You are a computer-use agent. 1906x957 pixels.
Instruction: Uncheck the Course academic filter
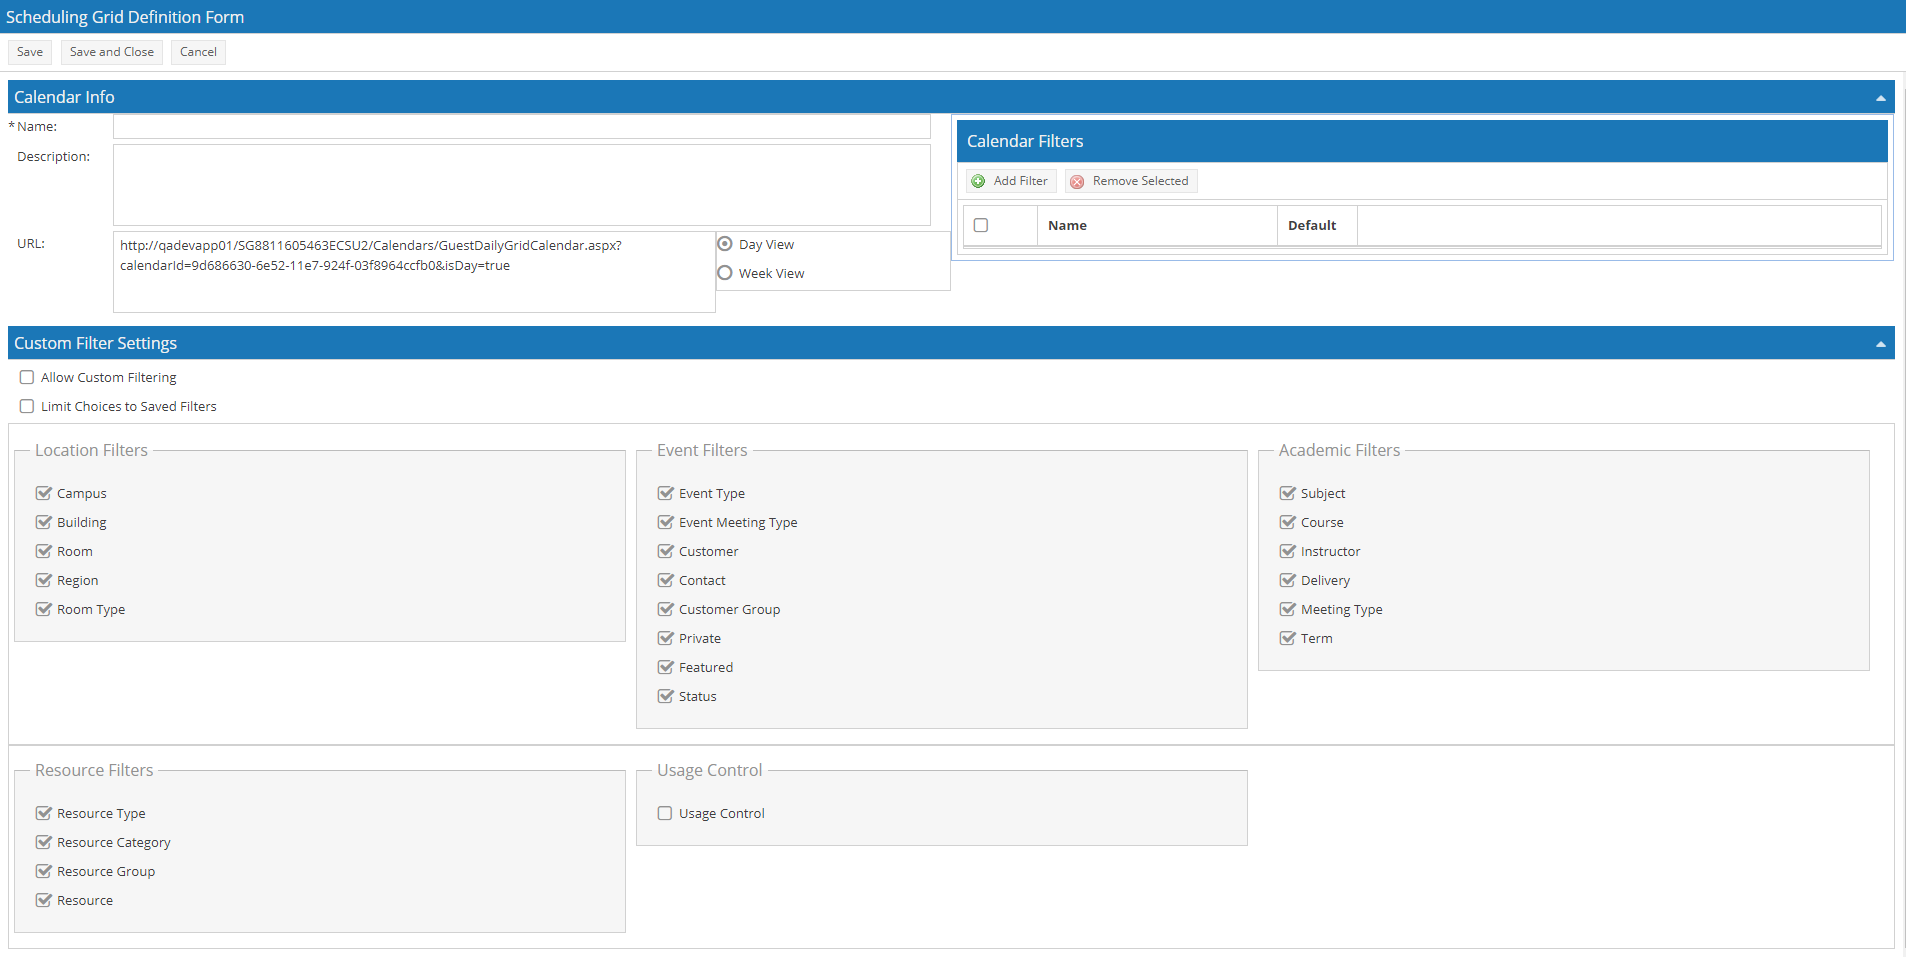1288,522
